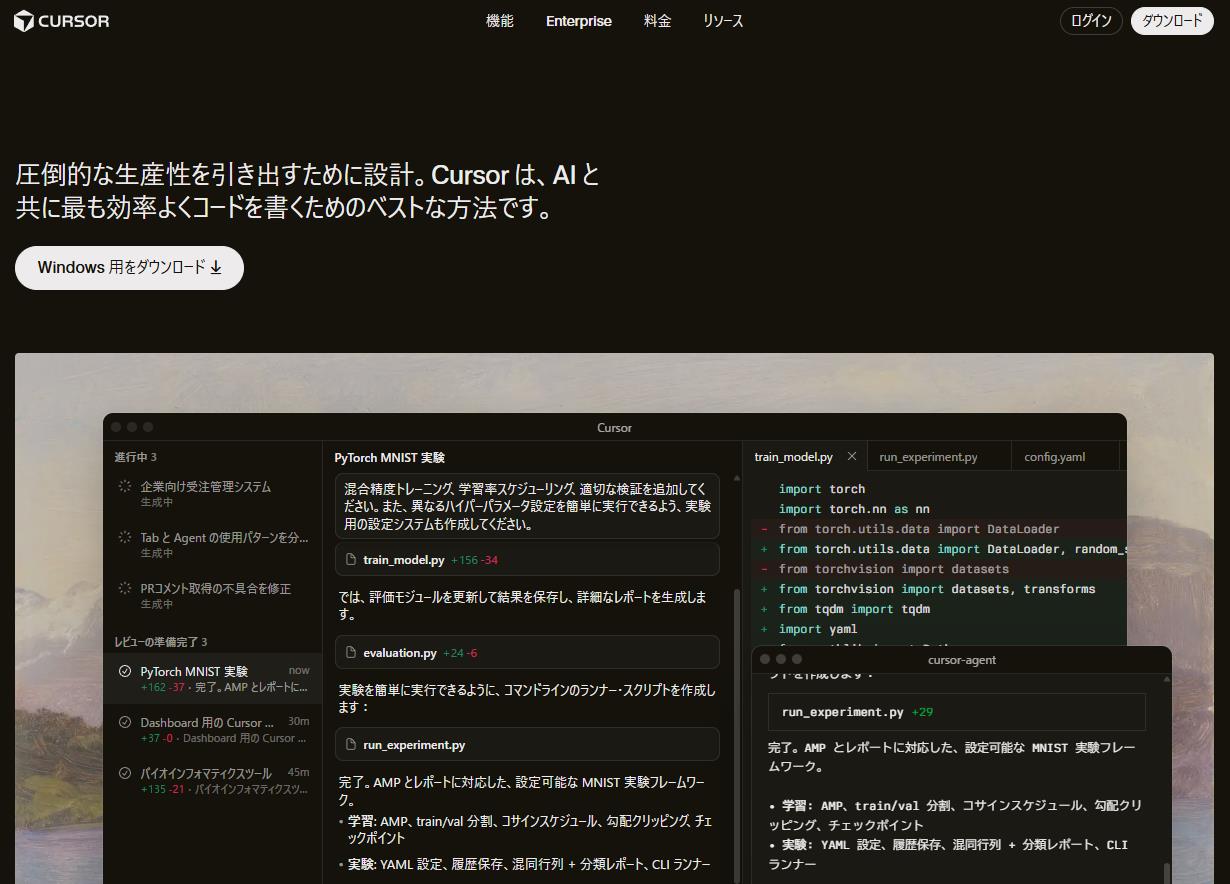Click the レビューの準備完了 3 header
1230x884 pixels.
[x=161, y=642]
